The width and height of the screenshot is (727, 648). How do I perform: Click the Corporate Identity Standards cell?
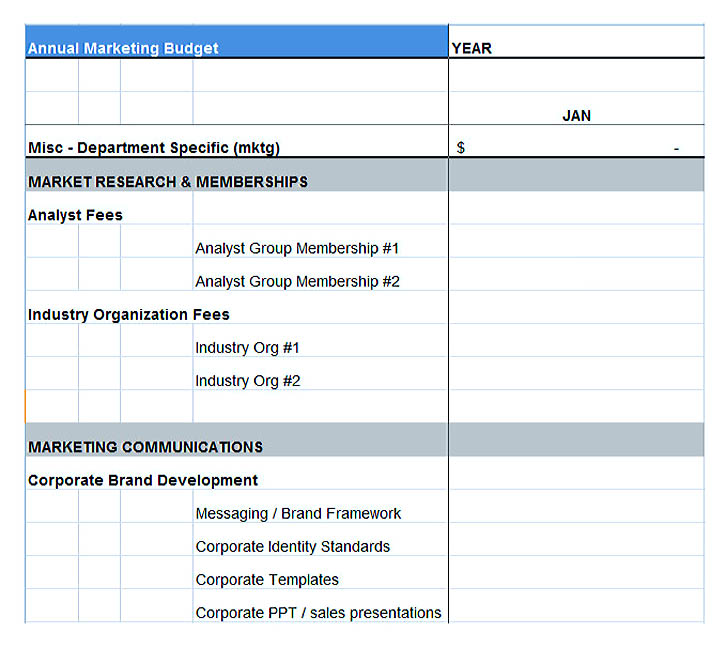coord(320,540)
